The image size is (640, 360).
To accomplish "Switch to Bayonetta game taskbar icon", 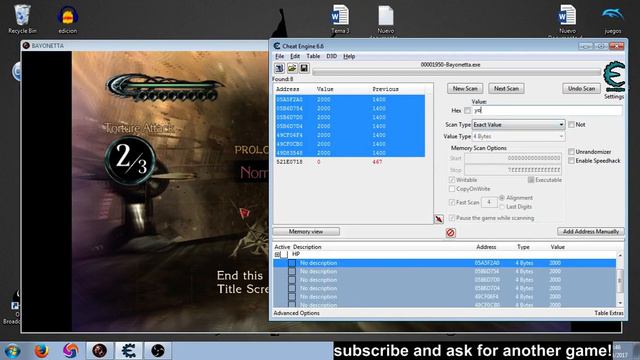I will (x=100, y=351).
